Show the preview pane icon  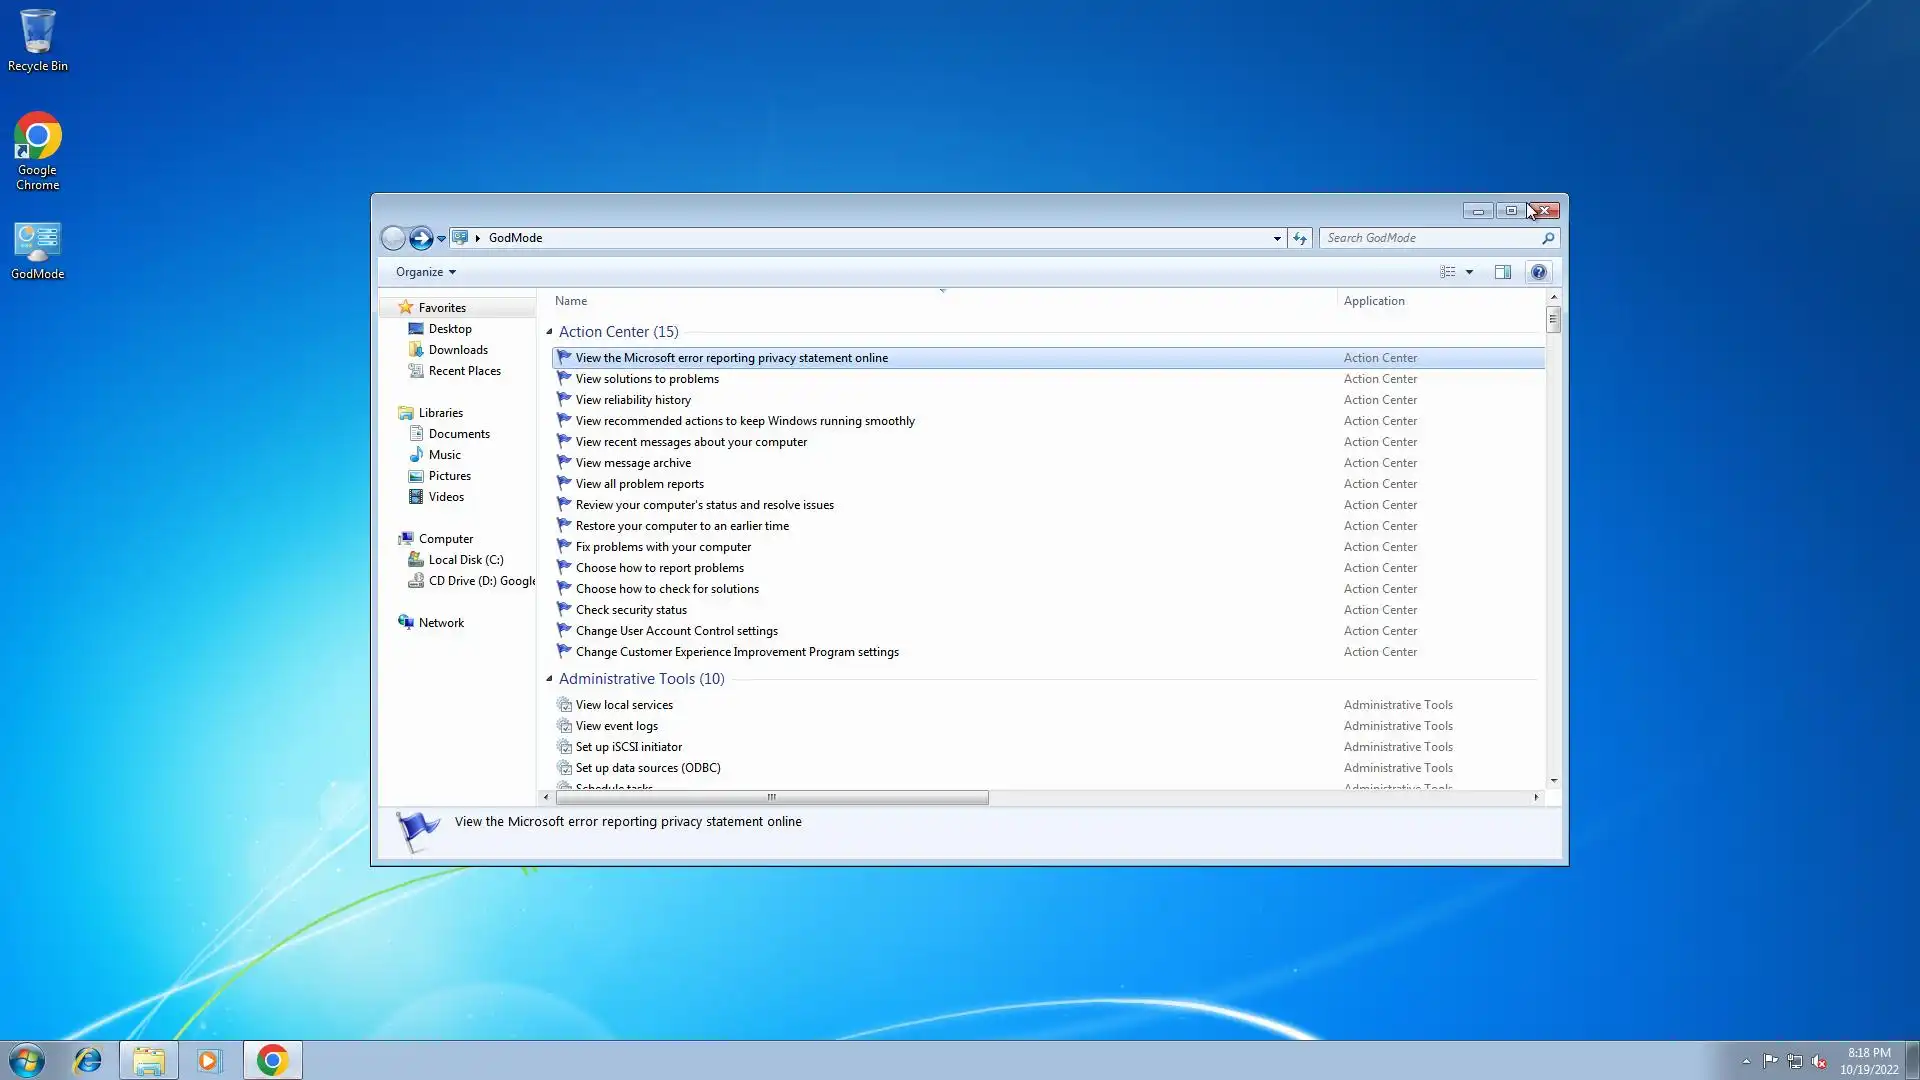[x=1502, y=272]
